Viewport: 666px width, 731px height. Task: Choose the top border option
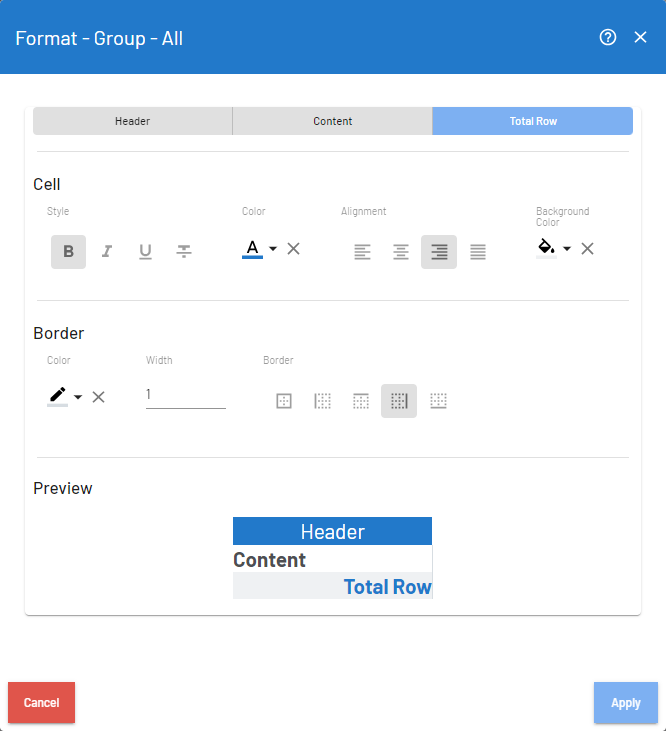361,401
